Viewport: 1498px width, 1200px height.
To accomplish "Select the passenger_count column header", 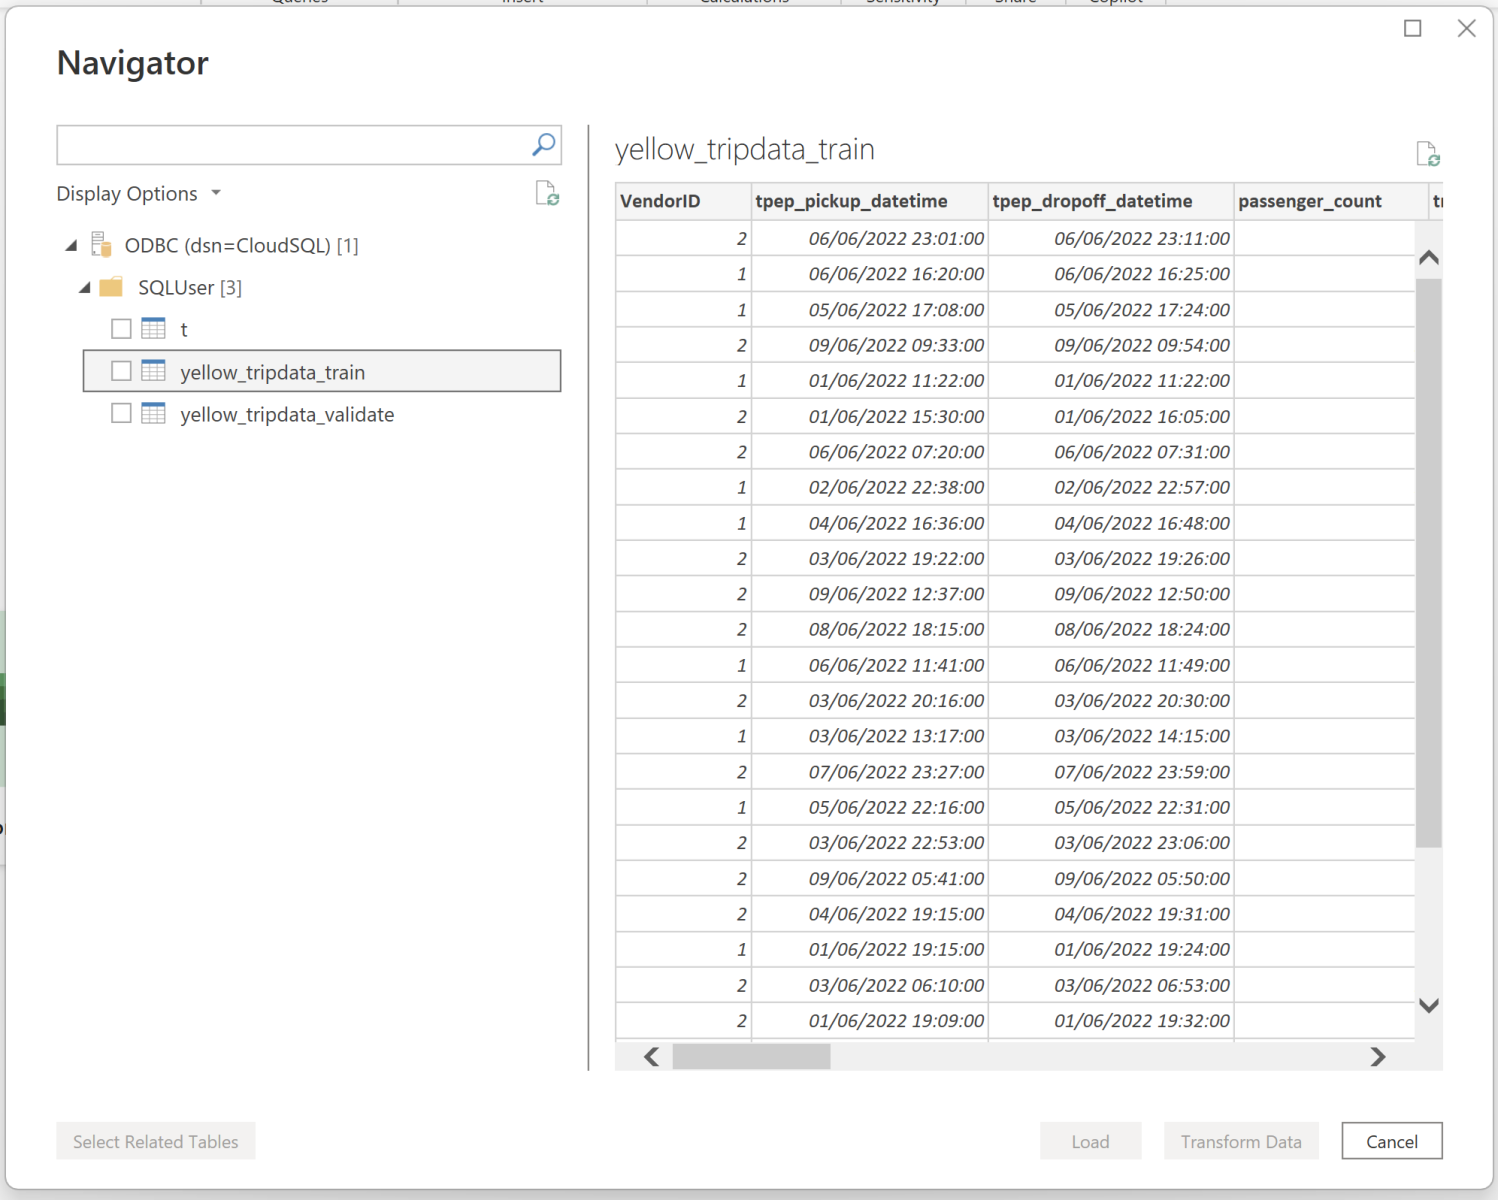I will pos(1309,201).
